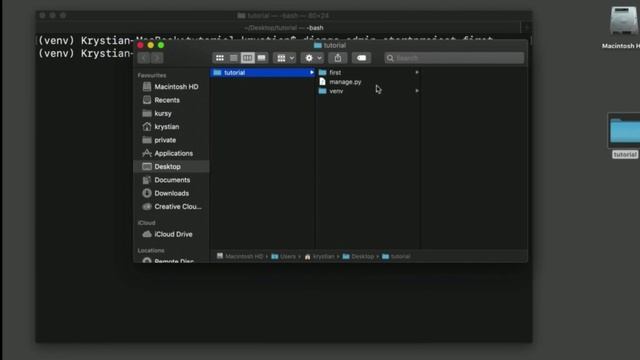Open Recents in sidebar
This screenshot has height=360, width=640.
pyautogui.click(x=161, y=100)
